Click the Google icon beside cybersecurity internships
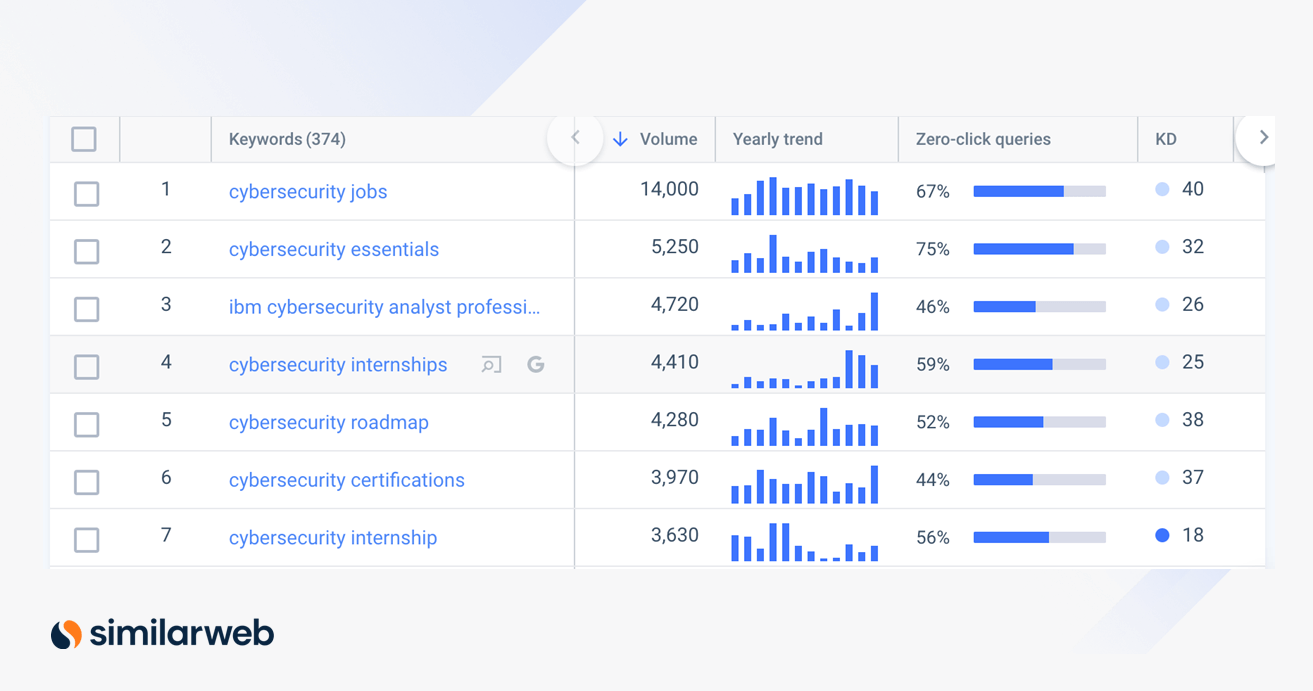Screen dimensions: 1313x691 coord(536,365)
